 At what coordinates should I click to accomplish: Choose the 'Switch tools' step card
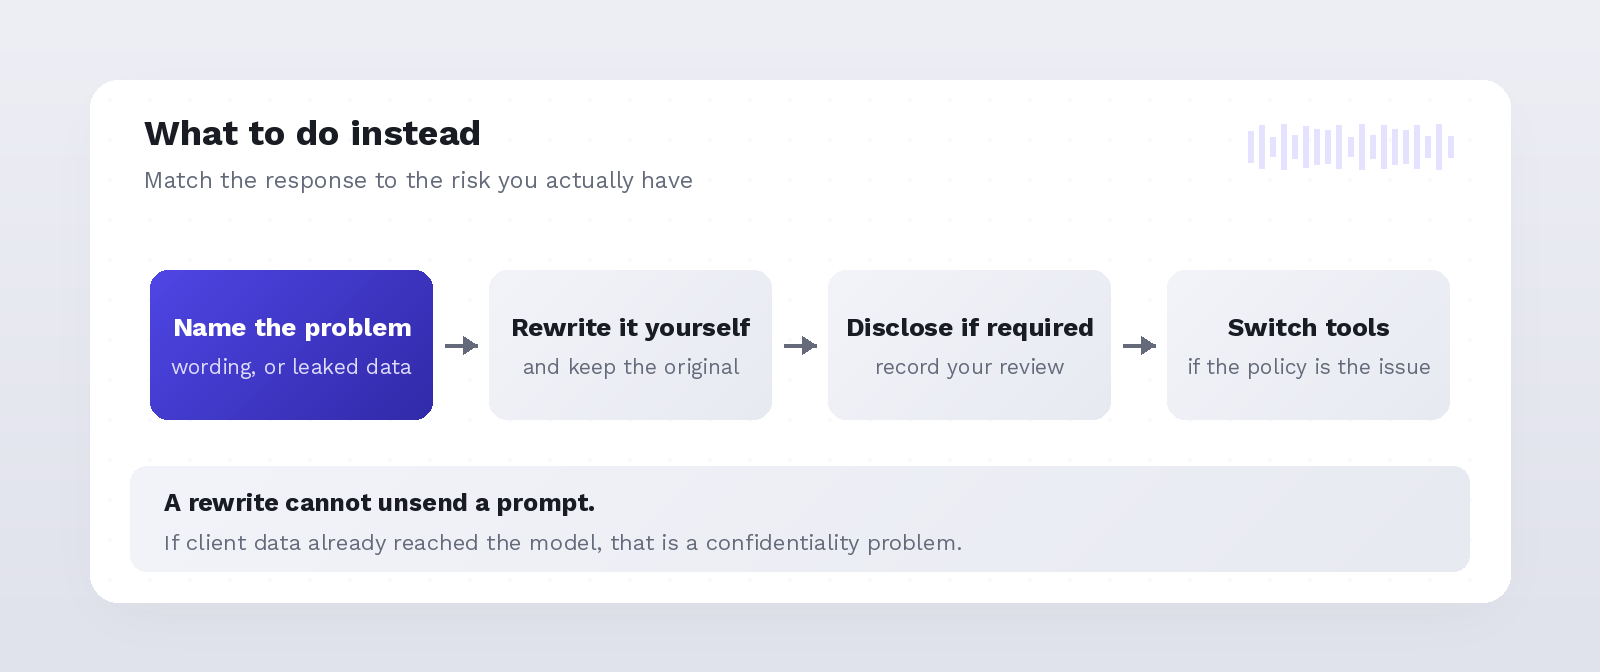pyautogui.click(x=1308, y=345)
